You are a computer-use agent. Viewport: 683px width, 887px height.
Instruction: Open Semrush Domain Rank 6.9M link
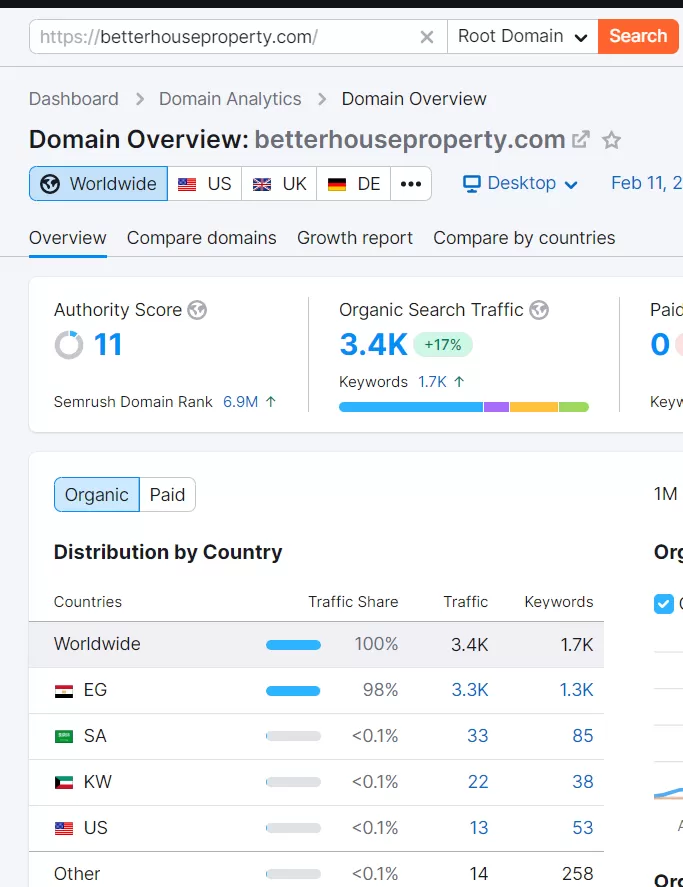[240, 402]
